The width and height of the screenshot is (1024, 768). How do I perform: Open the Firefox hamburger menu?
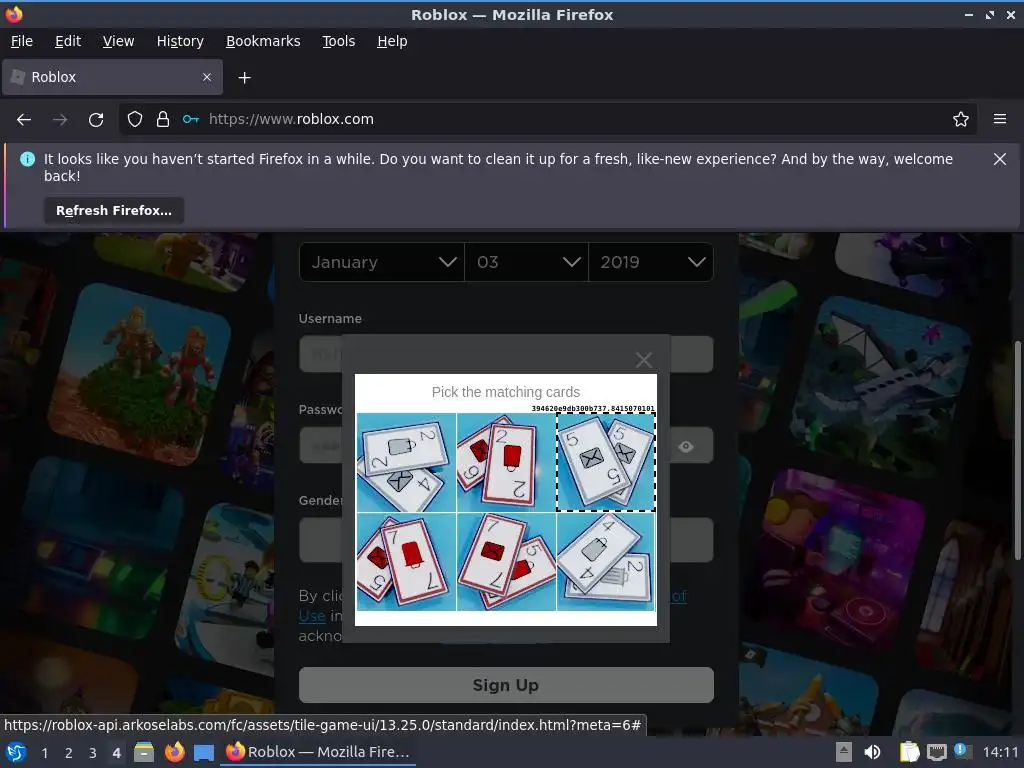tap(1000, 120)
